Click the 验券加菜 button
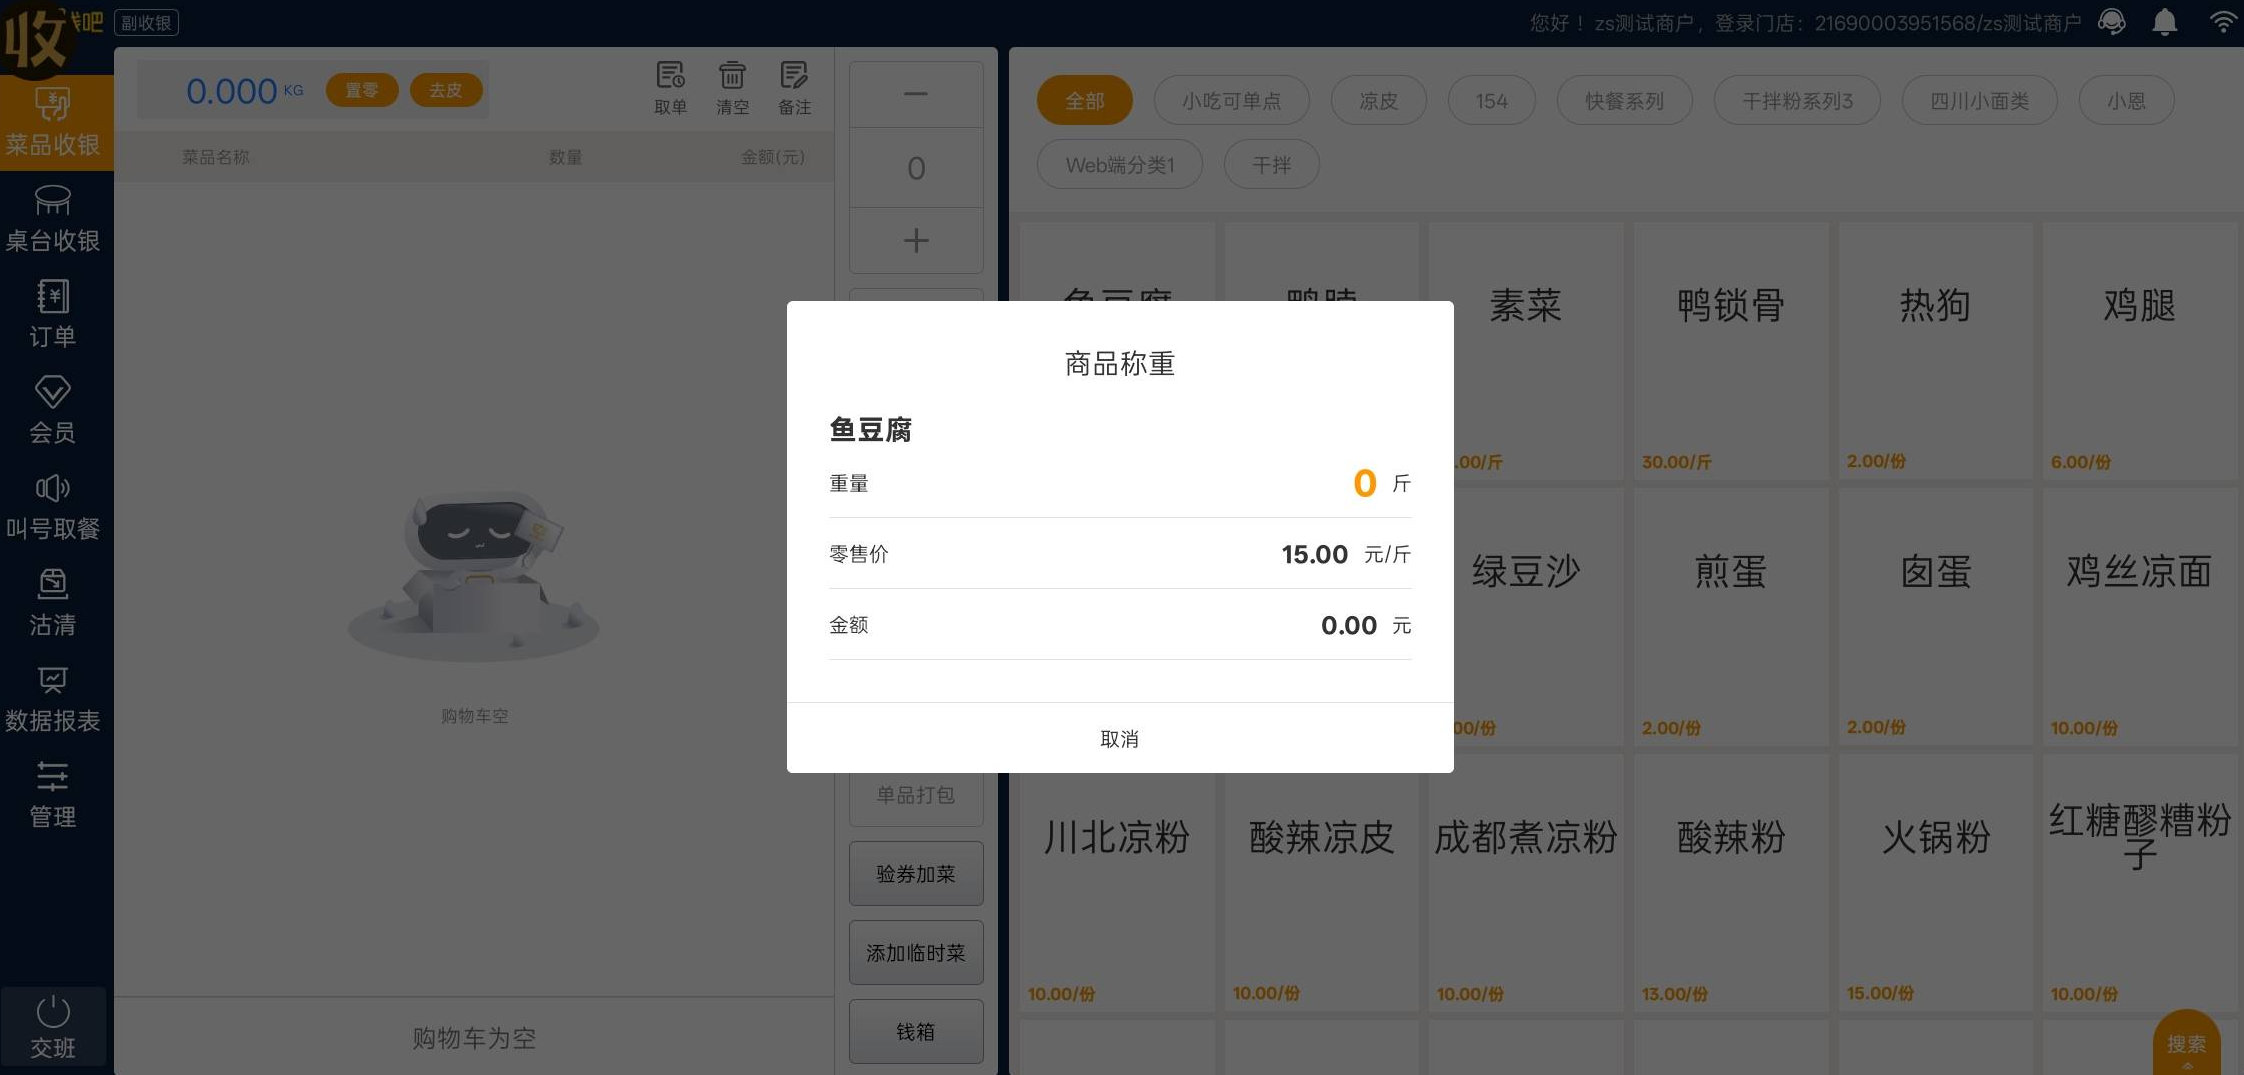Viewport: 2244px width, 1075px height. (916, 874)
